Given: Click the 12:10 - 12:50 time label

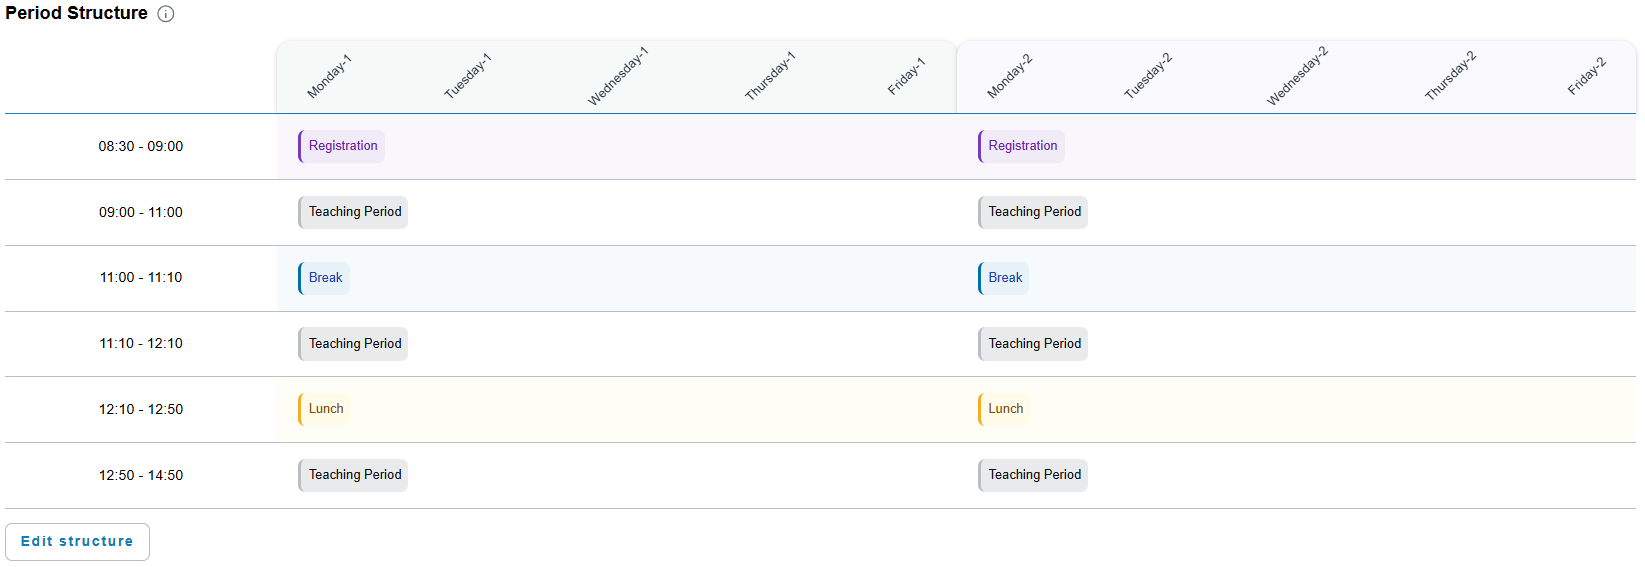Looking at the screenshot, I should coord(141,409).
